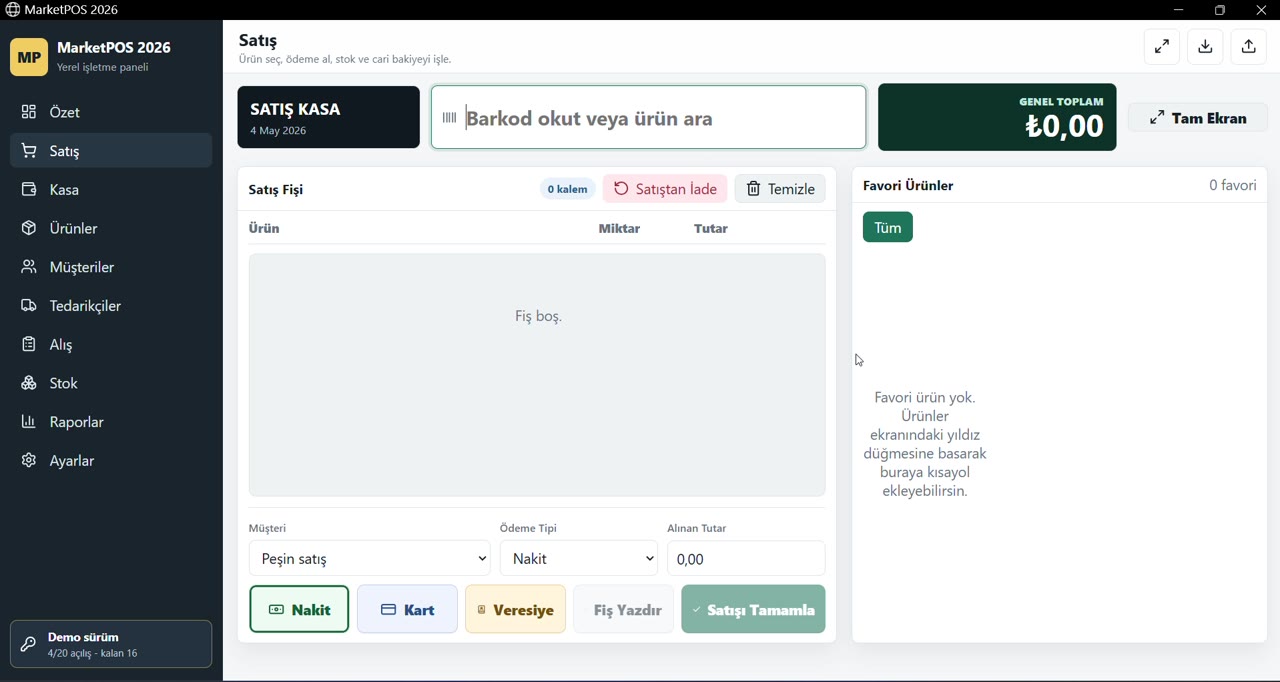
Task: Click the MP logo badge
Action: [x=29, y=57]
